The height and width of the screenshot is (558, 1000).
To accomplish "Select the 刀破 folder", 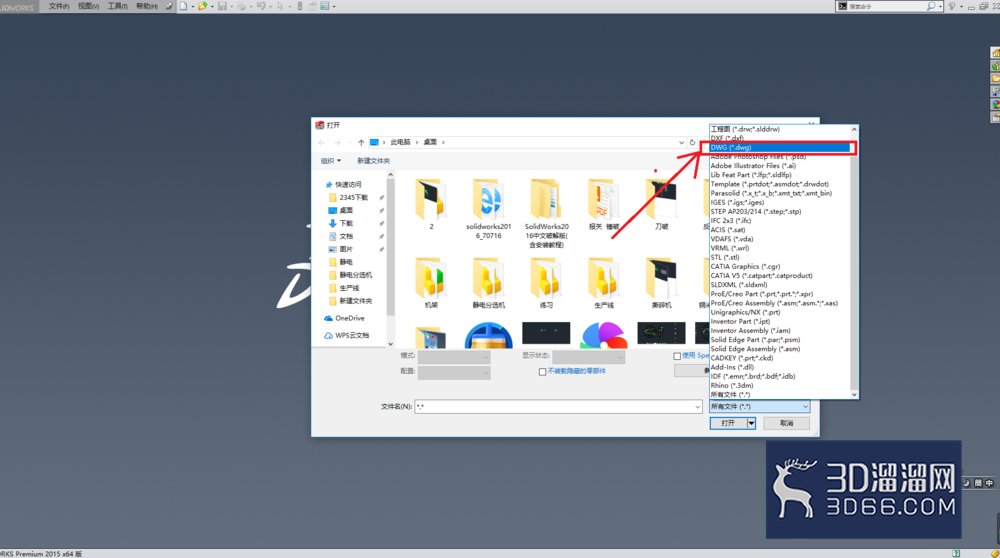I will (661, 204).
